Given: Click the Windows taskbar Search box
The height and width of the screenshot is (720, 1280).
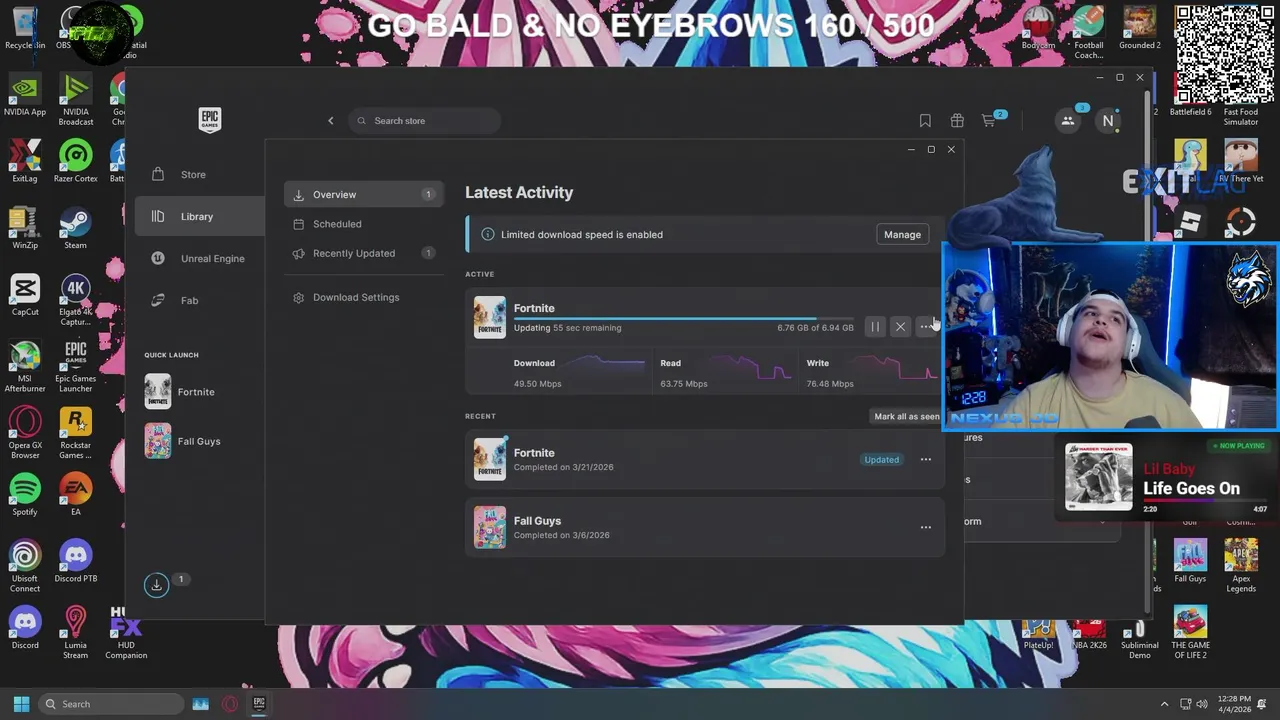Looking at the screenshot, I should [x=112, y=704].
